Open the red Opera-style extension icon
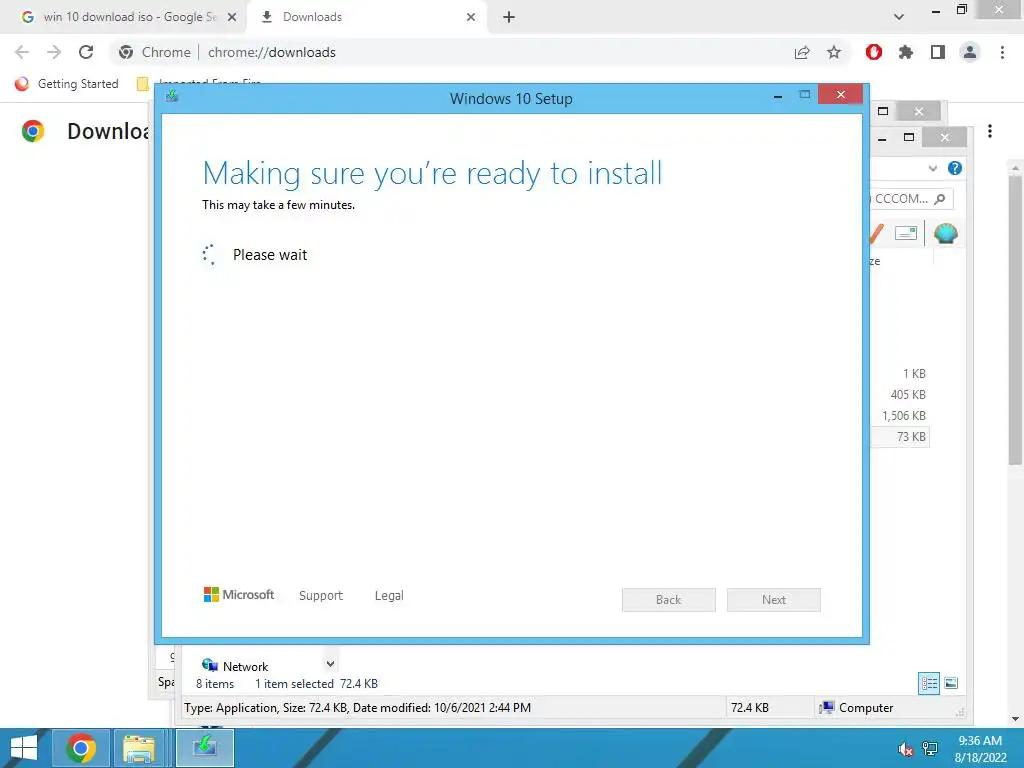 click(874, 52)
